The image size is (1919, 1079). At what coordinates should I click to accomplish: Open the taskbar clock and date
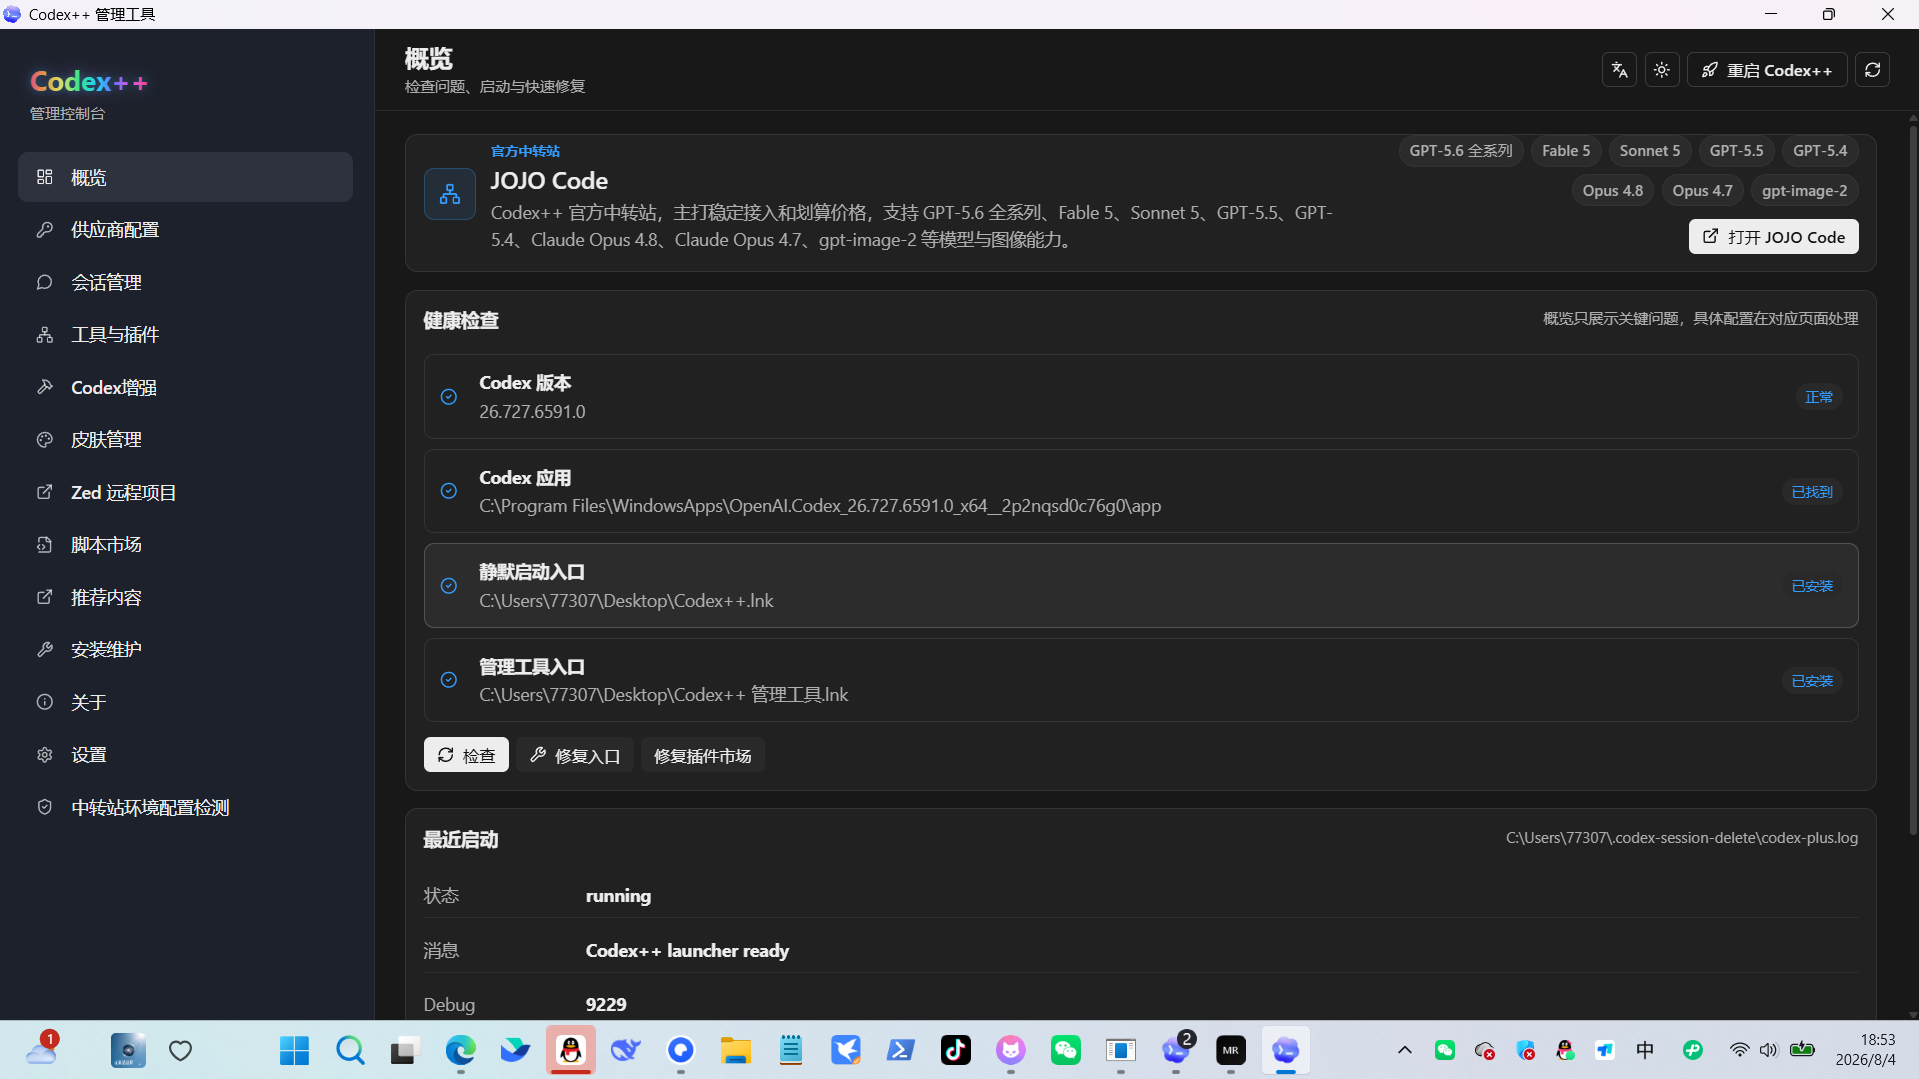tap(1865, 1050)
